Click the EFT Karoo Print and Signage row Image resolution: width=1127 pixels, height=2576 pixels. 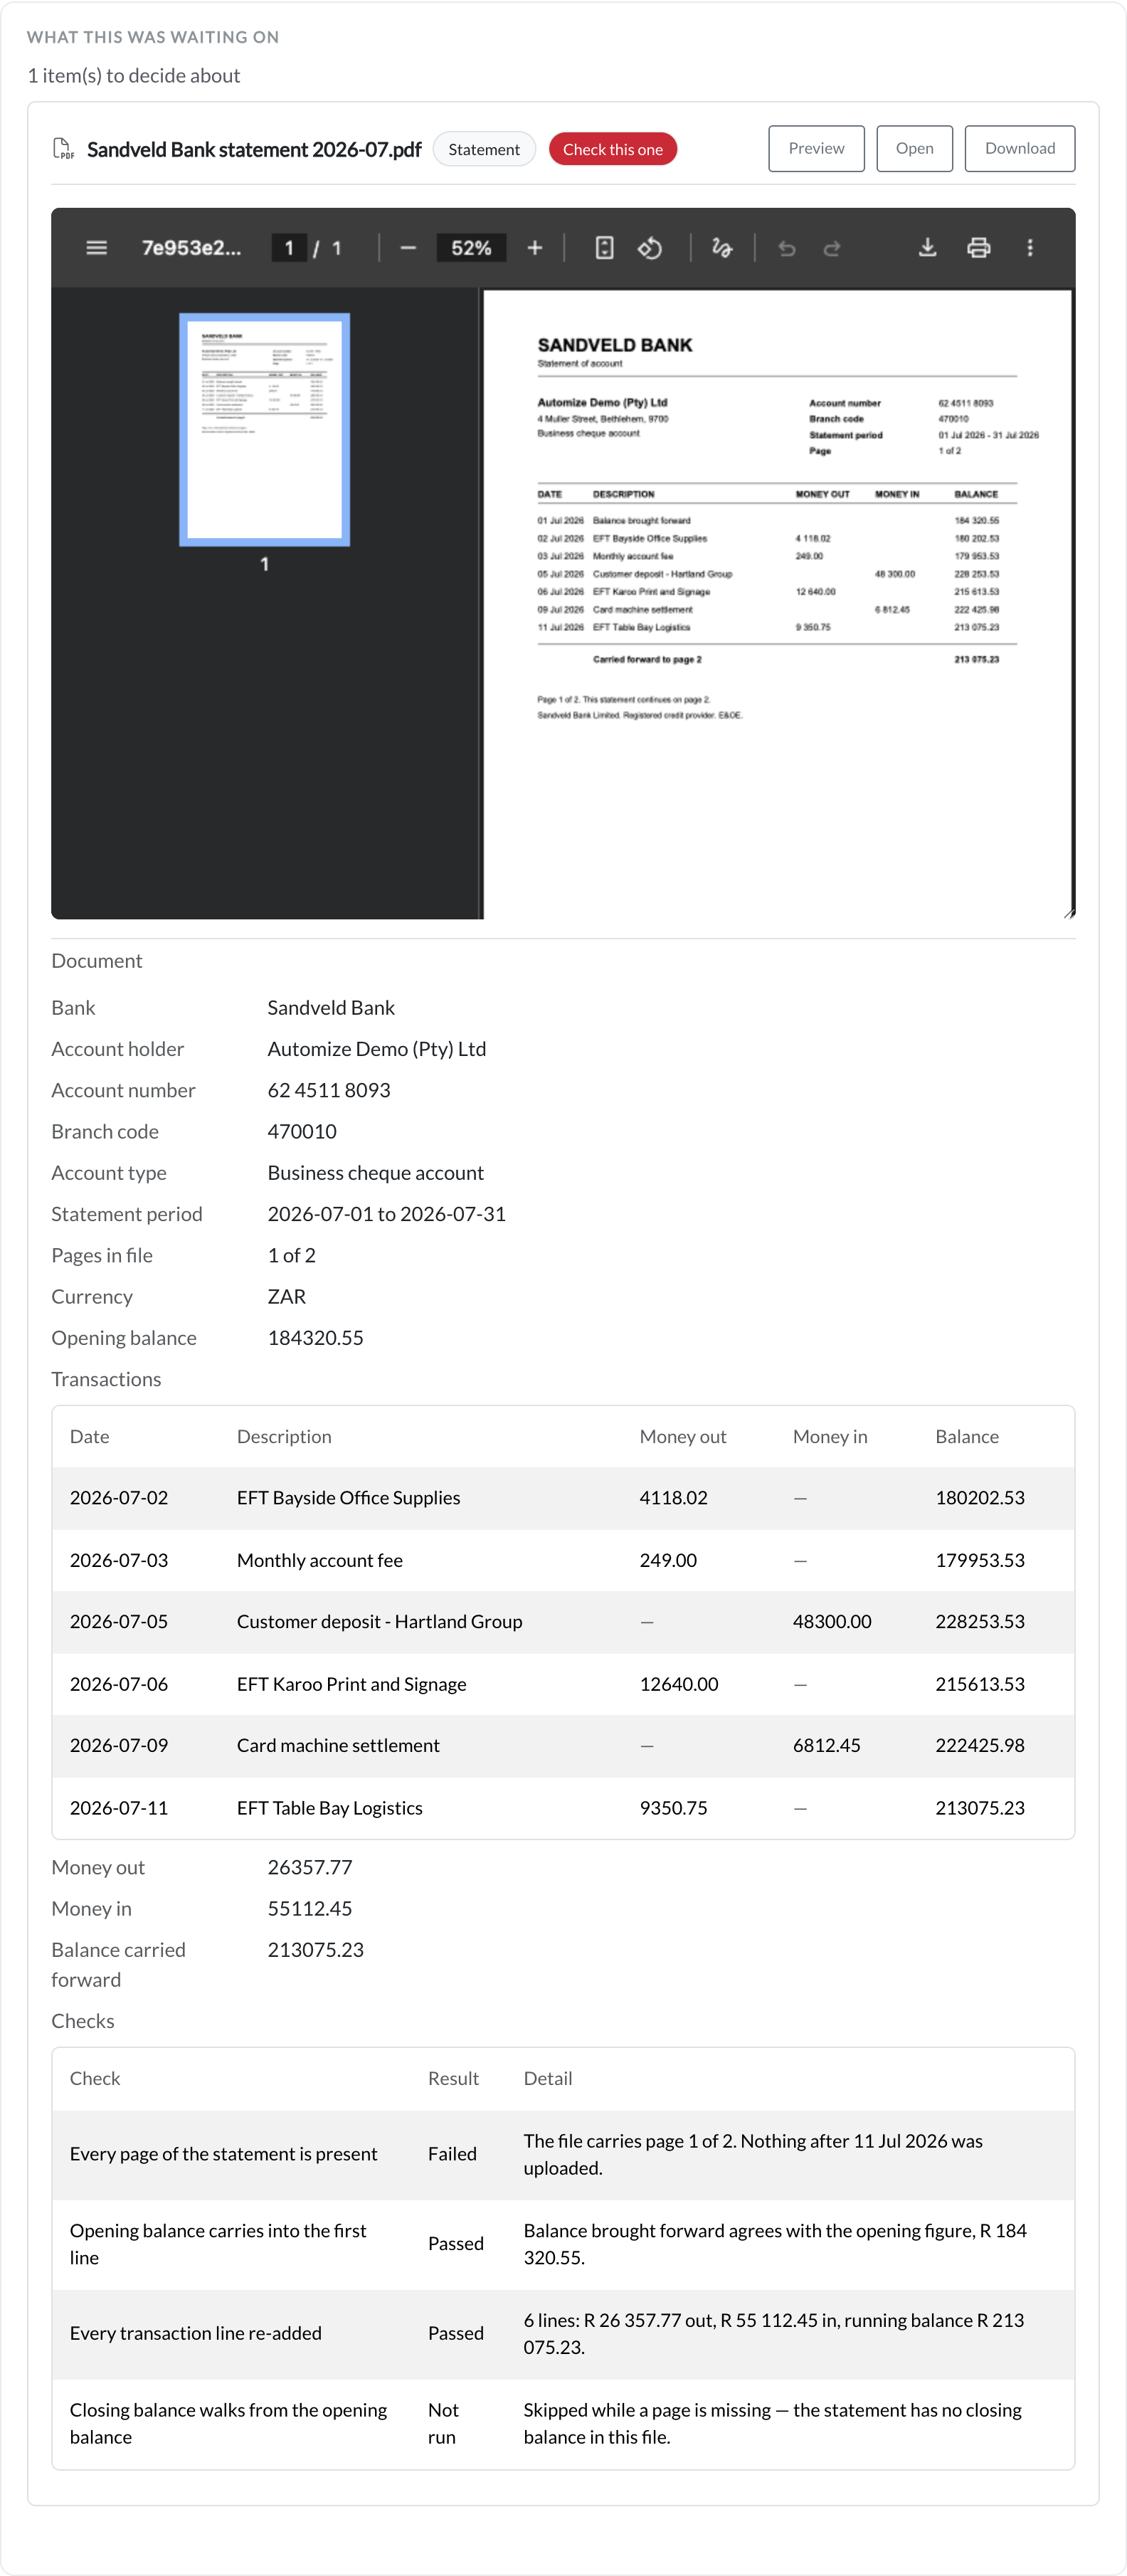(563, 1684)
